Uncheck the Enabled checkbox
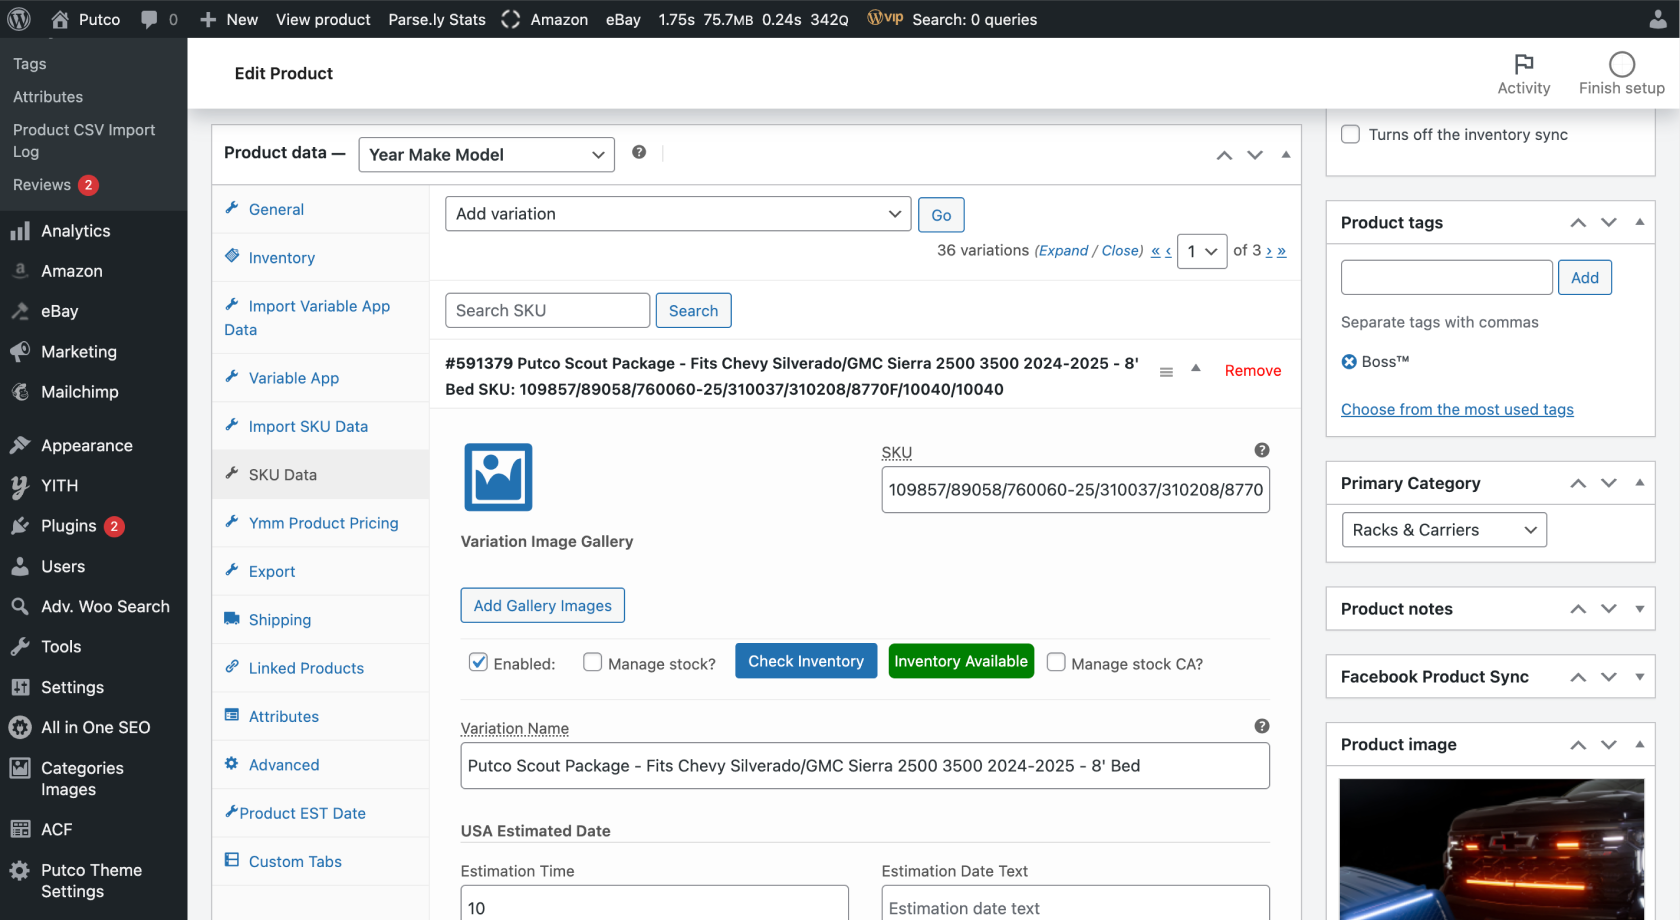 pos(478,662)
